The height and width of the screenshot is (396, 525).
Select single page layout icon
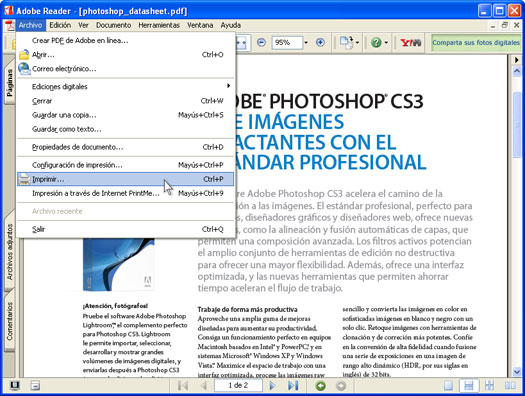point(448,386)
